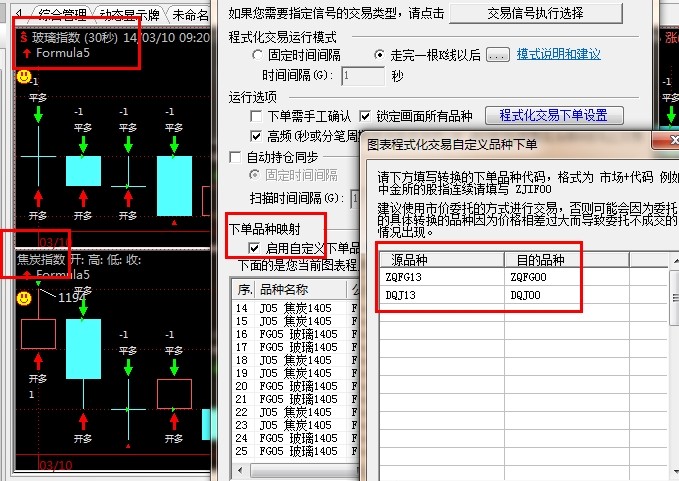679x481 pixels.
Task: Click the 1194 price label in 焦炭指数 chart
Action: [72, 297]
